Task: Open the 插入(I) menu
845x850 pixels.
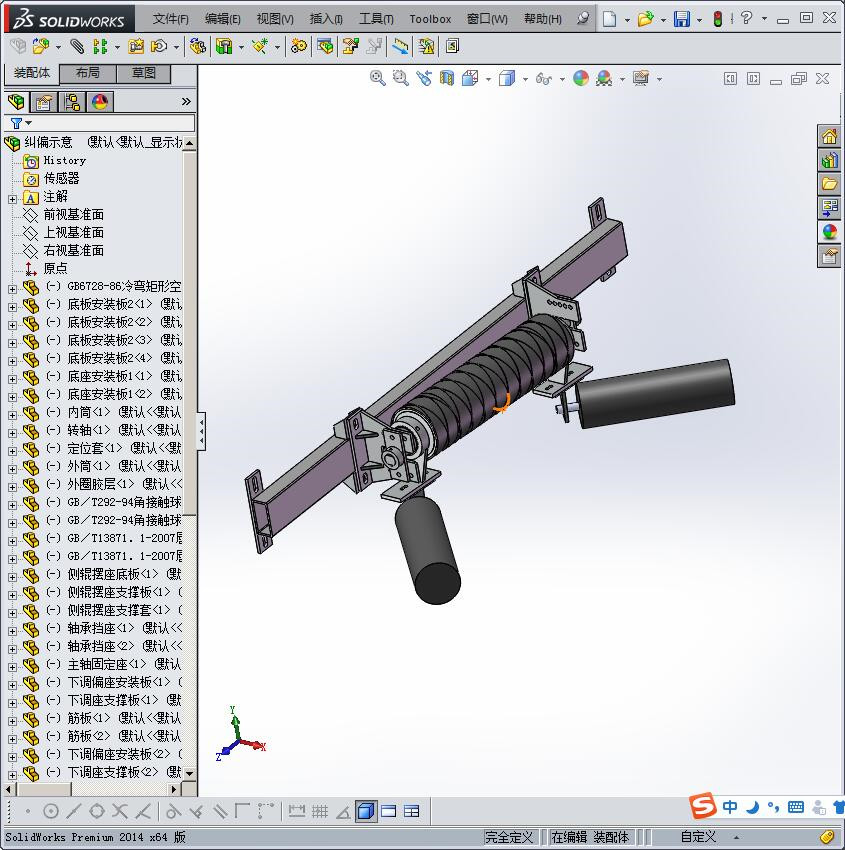Action: tap(326, 19)
